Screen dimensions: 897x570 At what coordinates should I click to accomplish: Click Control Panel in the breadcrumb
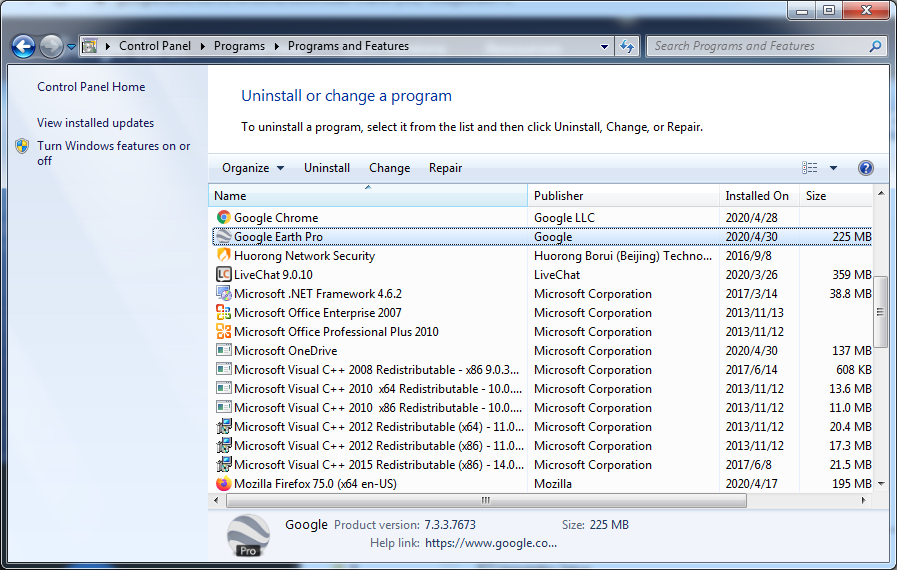(x=155, y=46)
